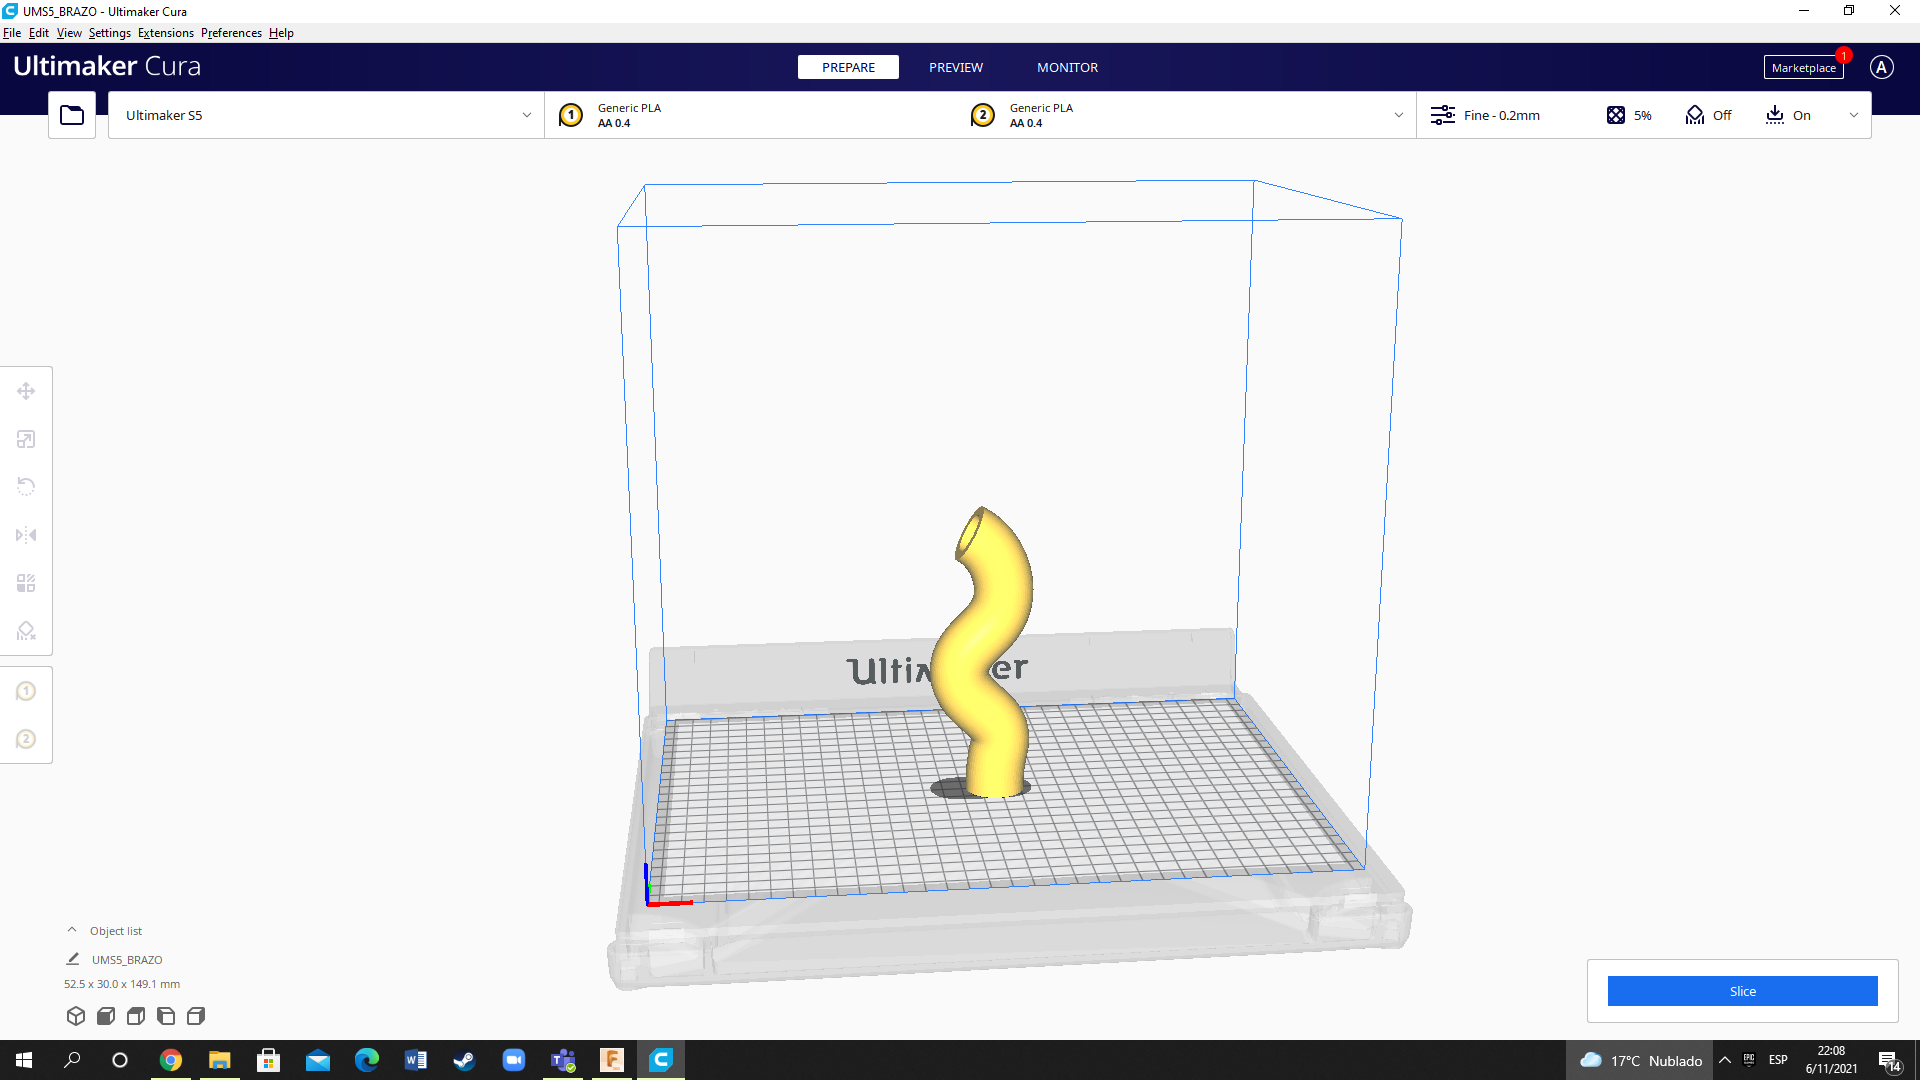Select the yellow arm model in viewport
Image resolution: width=1920 pixels, height=1080 pixels.
tap(985, 650)
